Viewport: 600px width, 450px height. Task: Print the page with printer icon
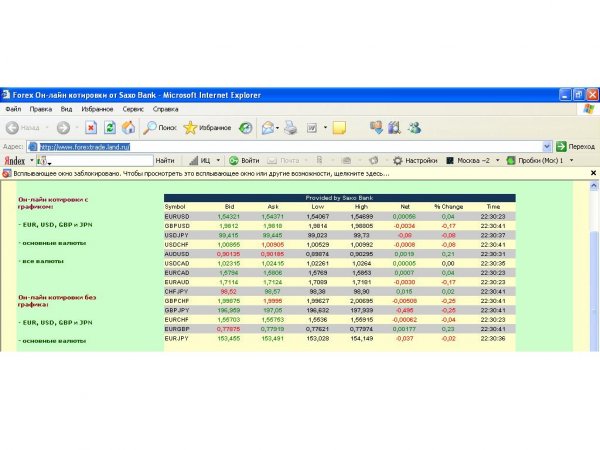(290, 128)
